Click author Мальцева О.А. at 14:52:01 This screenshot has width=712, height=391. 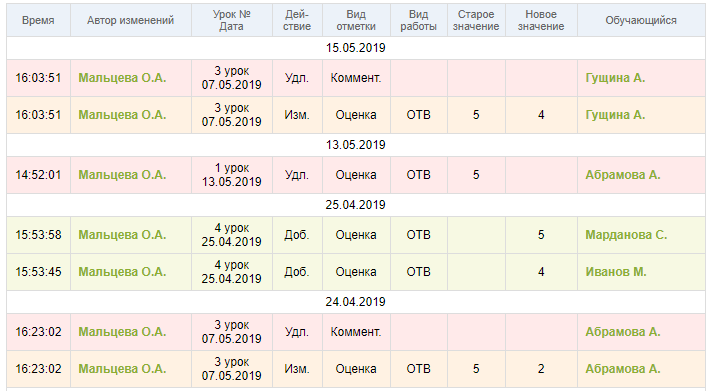pos(122,175)
